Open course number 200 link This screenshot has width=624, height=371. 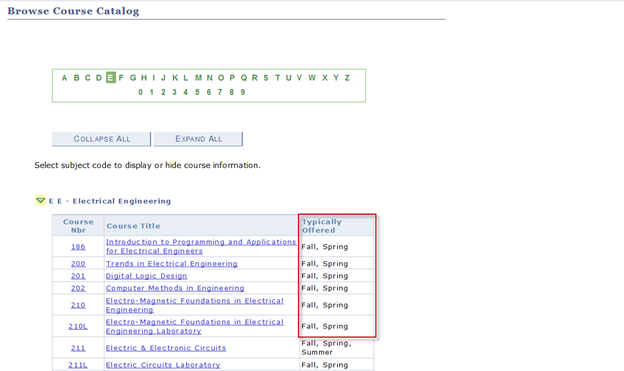point(78,264)
